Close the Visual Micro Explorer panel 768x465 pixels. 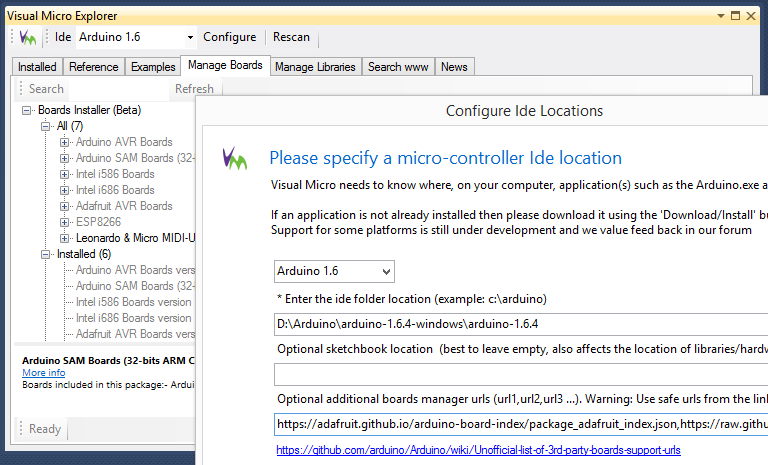point(751,16)
